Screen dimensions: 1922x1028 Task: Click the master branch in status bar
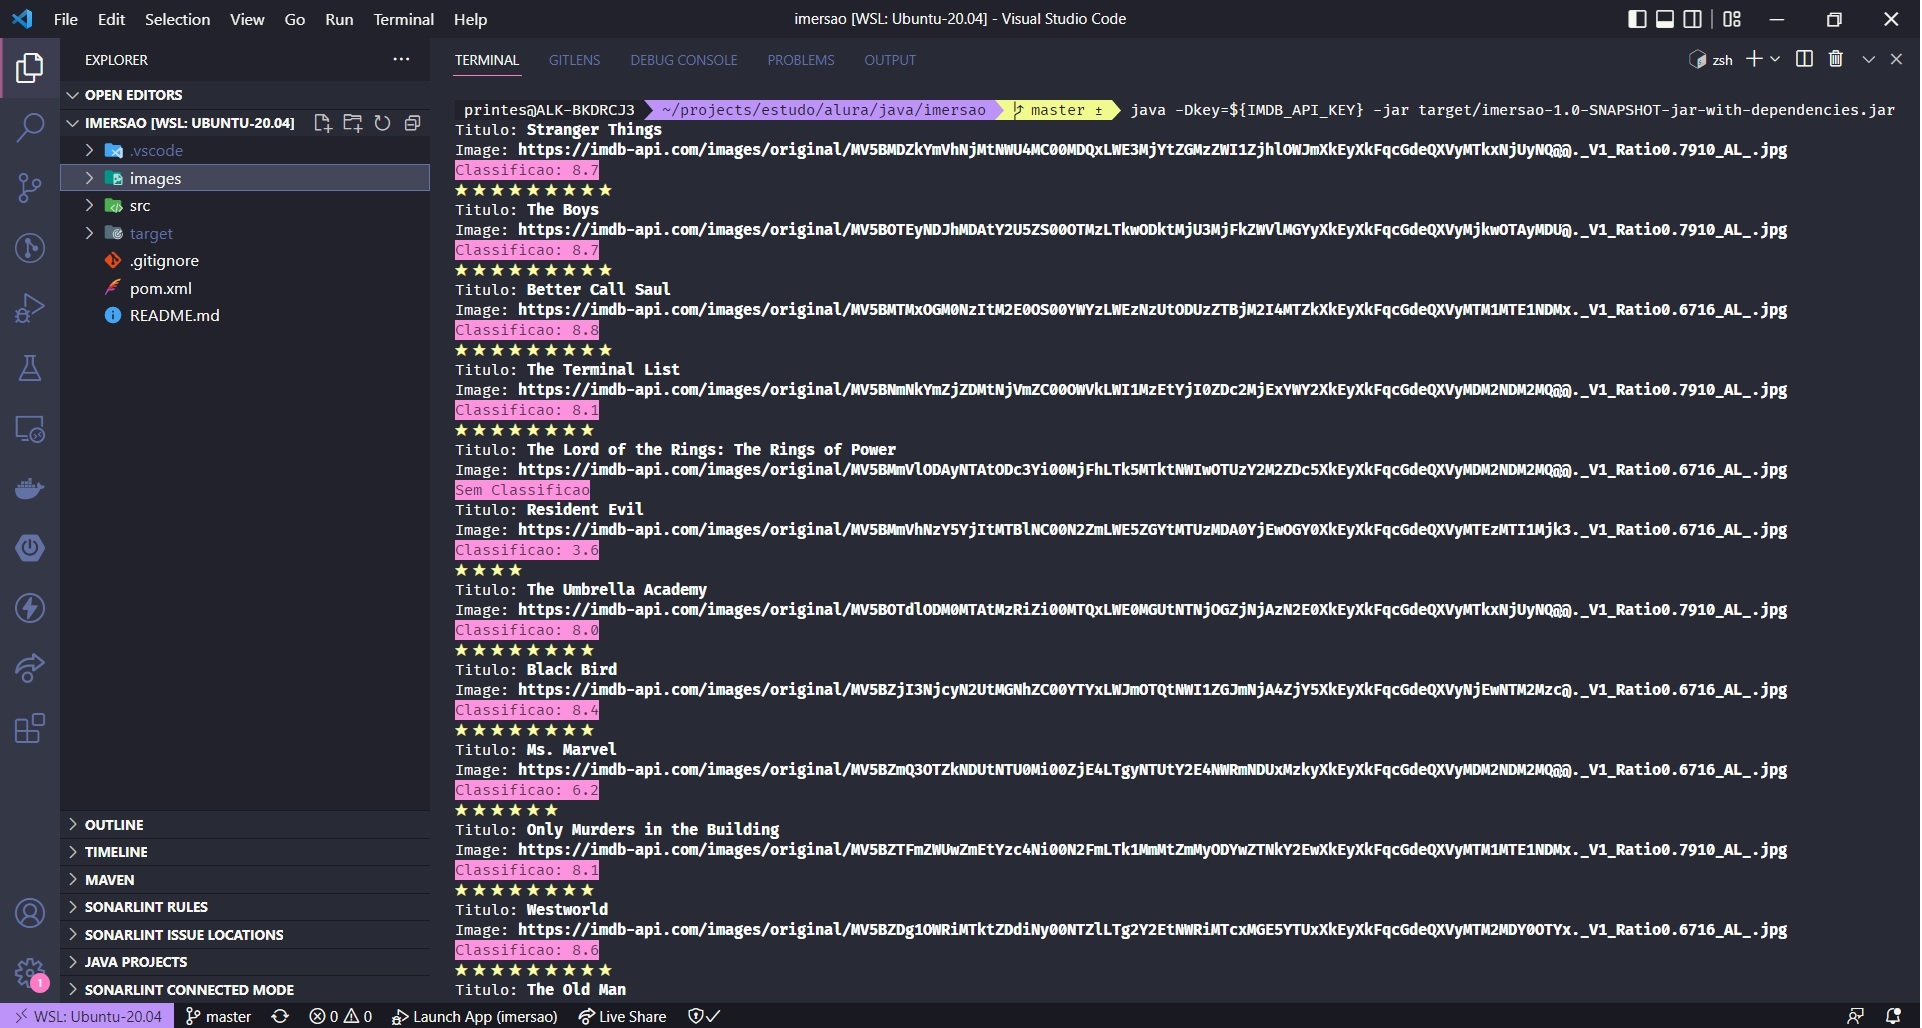219,1016
